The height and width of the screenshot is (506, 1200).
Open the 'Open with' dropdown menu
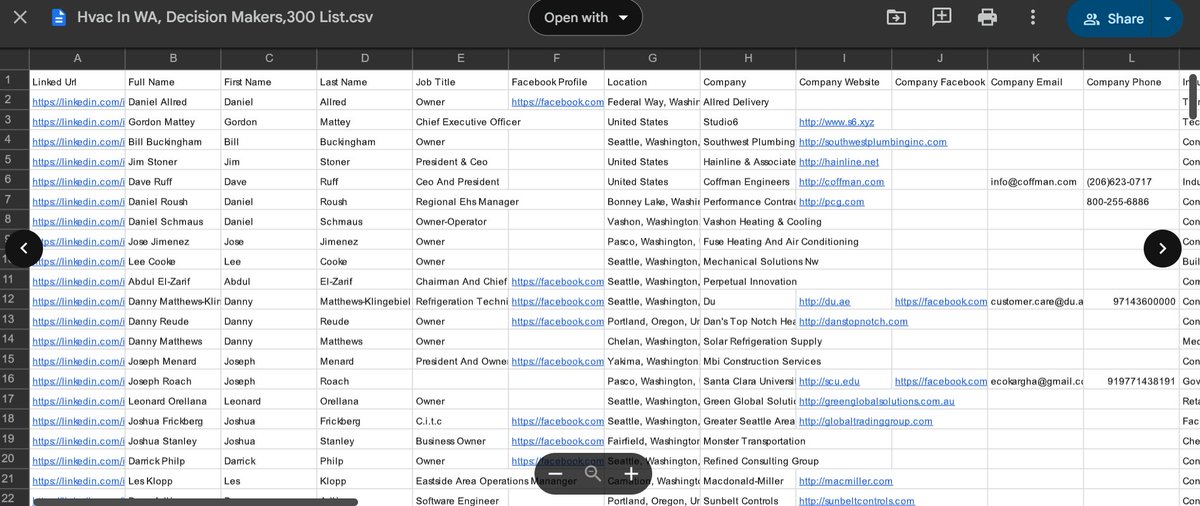coord(586,17)
